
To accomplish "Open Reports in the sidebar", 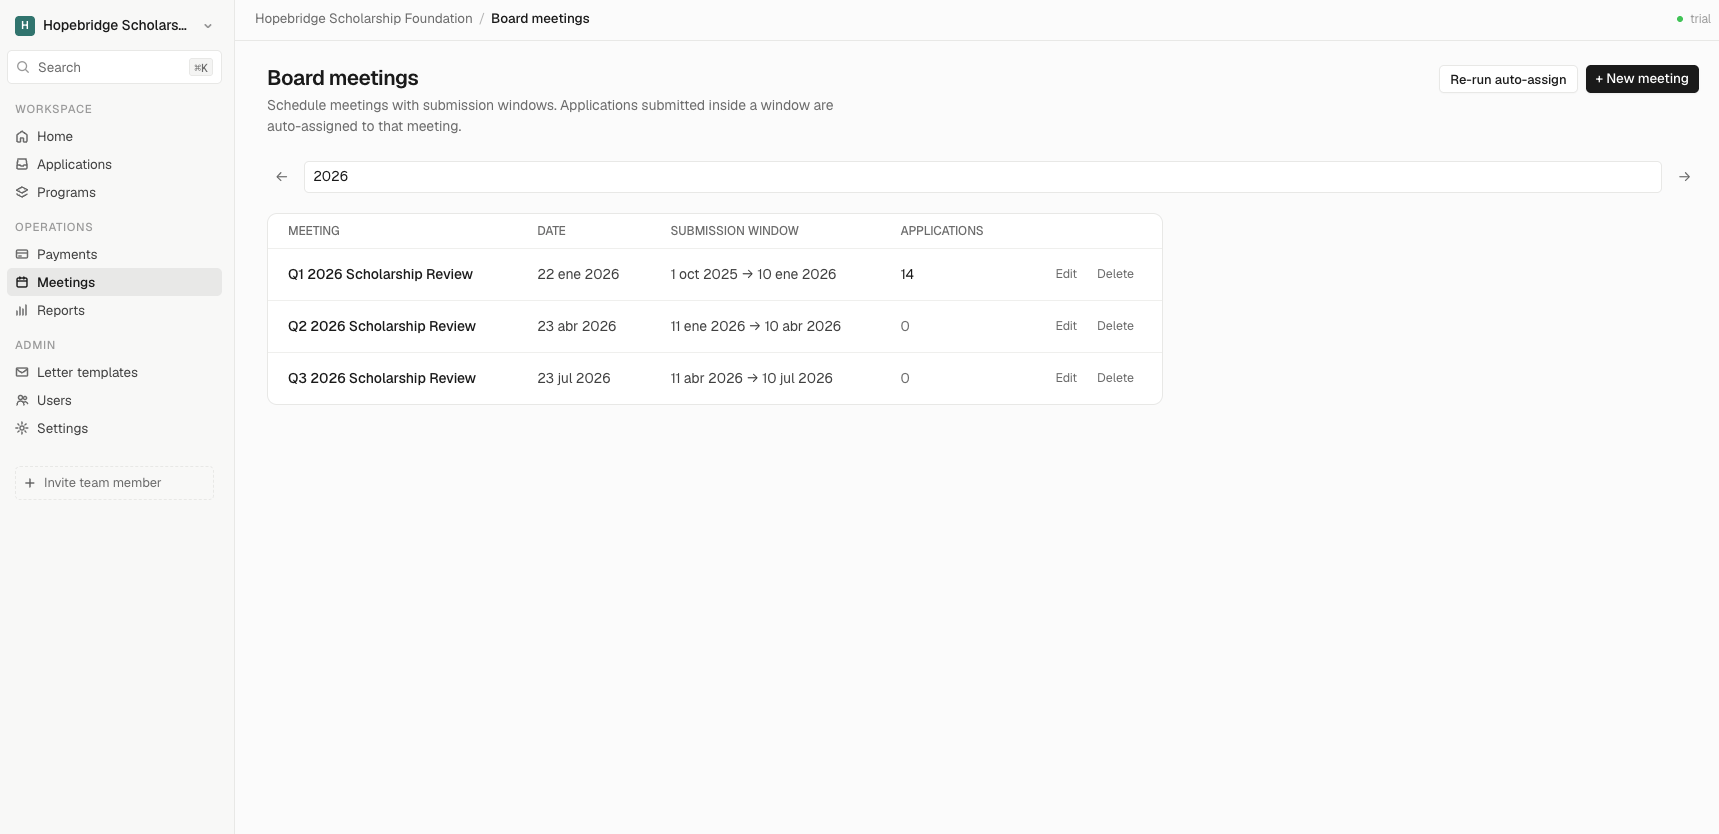I will (x=114, y=310).
